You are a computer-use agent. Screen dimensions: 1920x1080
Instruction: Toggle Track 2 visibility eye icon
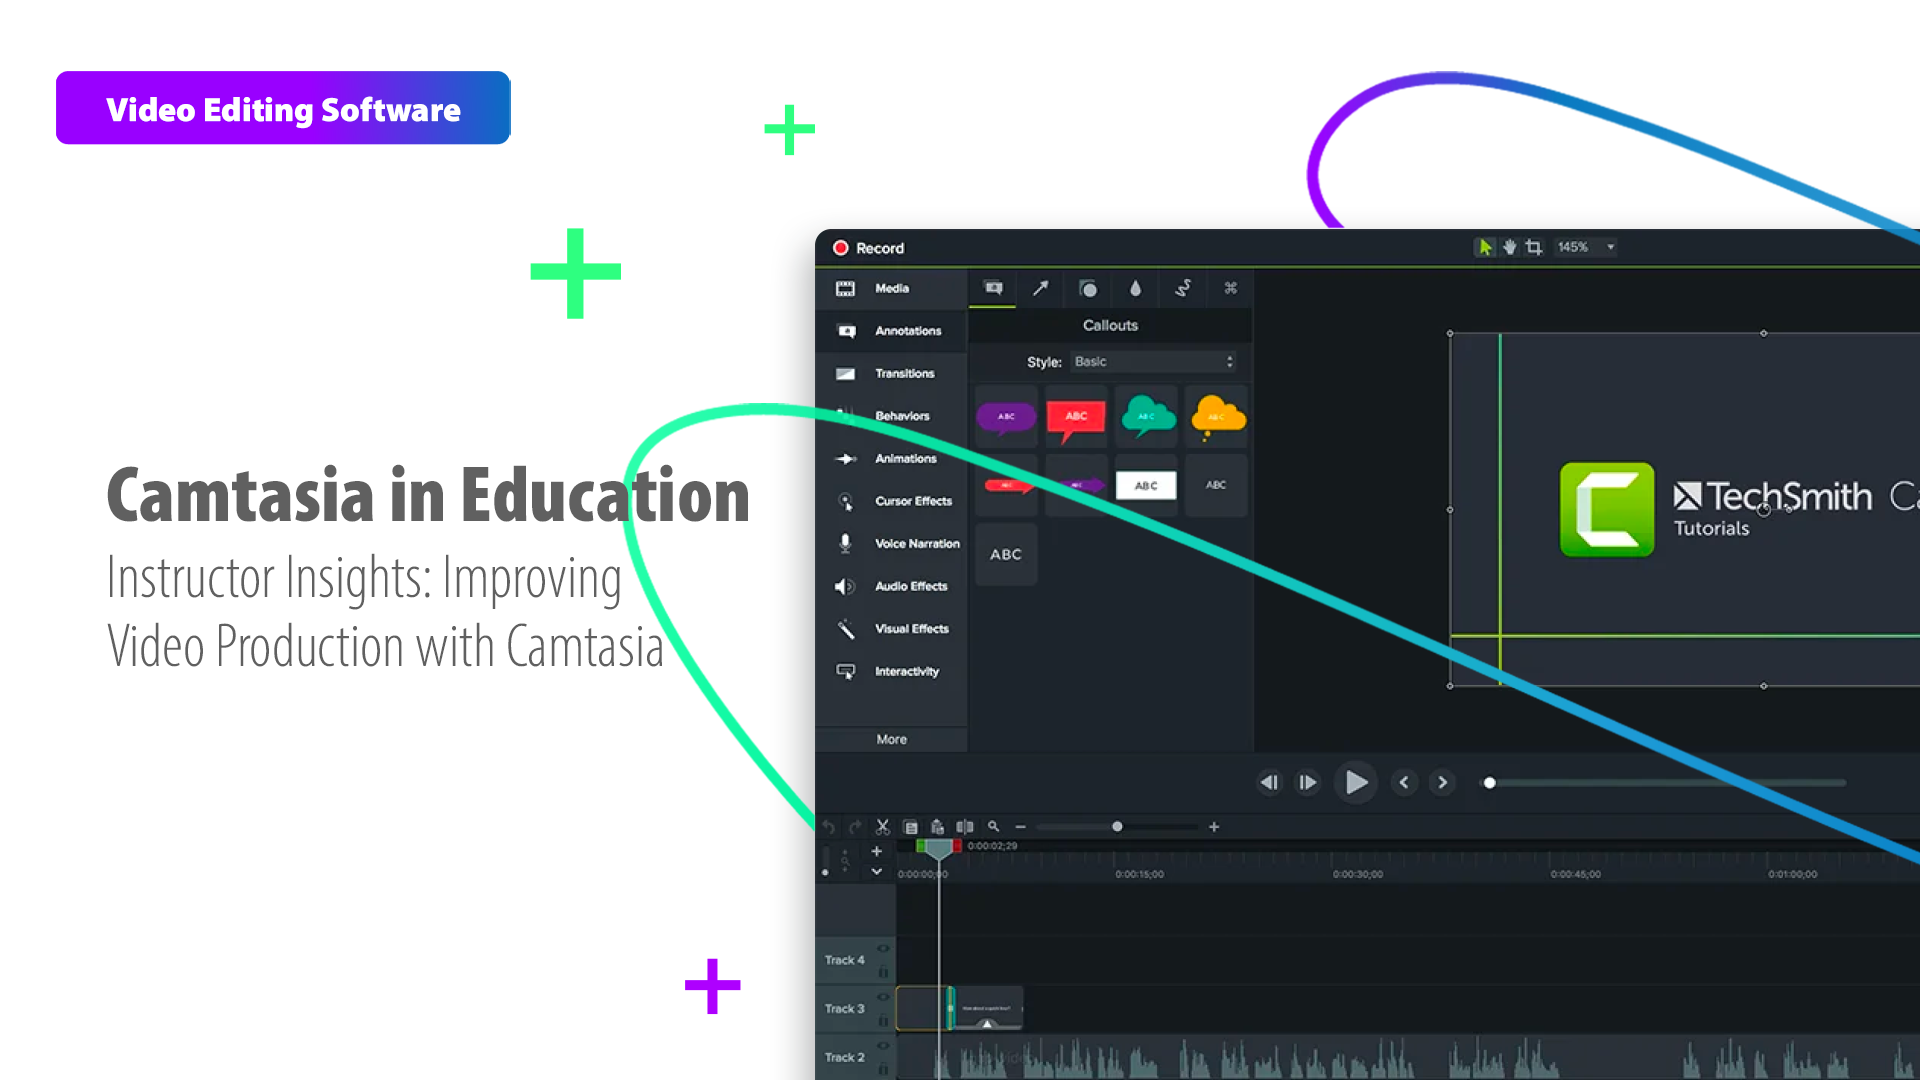click(883, 1045)
